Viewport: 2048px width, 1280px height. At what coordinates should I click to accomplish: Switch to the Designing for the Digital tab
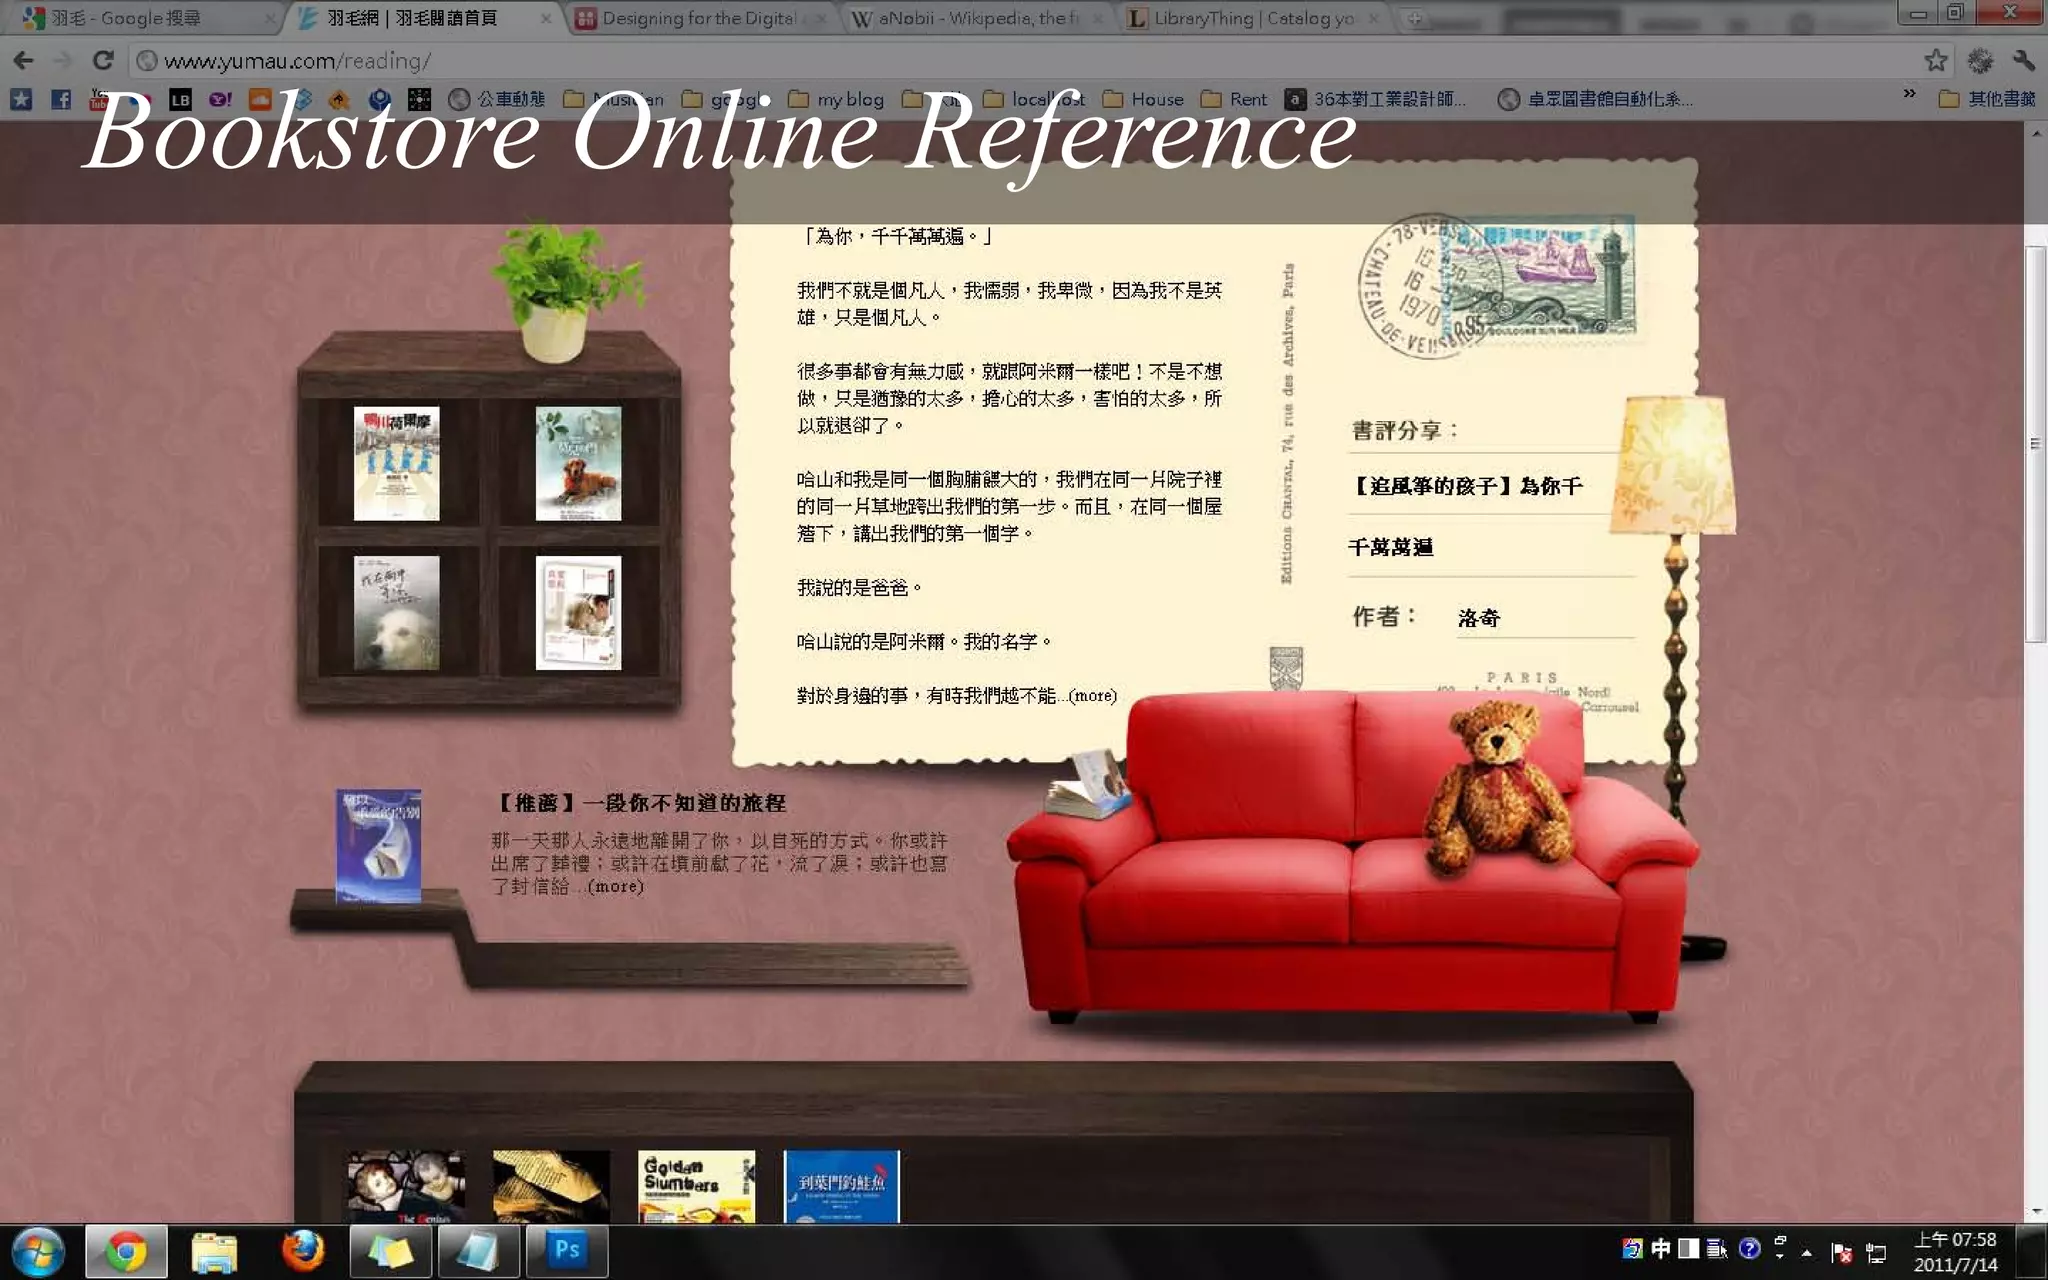pyautogui.click(x=700, y=18)
